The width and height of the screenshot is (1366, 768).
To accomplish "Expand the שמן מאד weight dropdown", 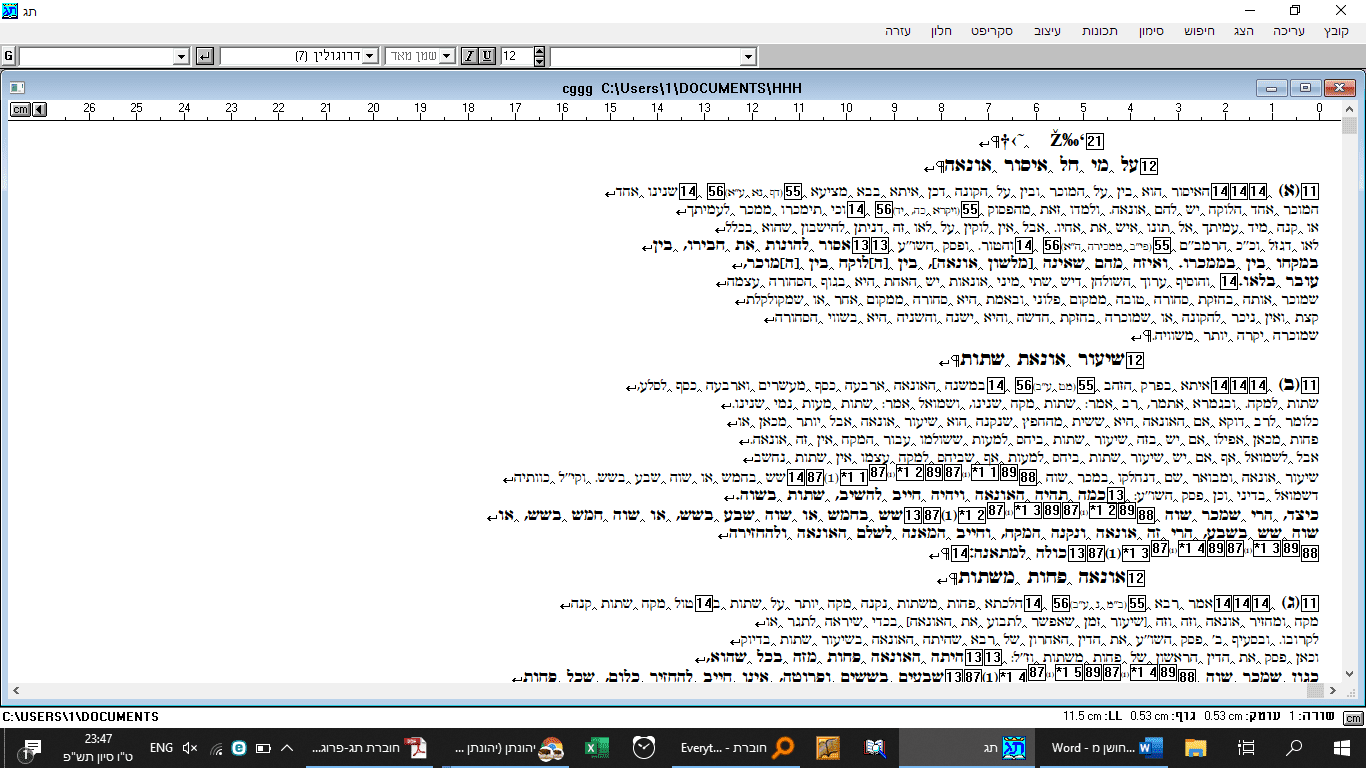I will 447,56.
